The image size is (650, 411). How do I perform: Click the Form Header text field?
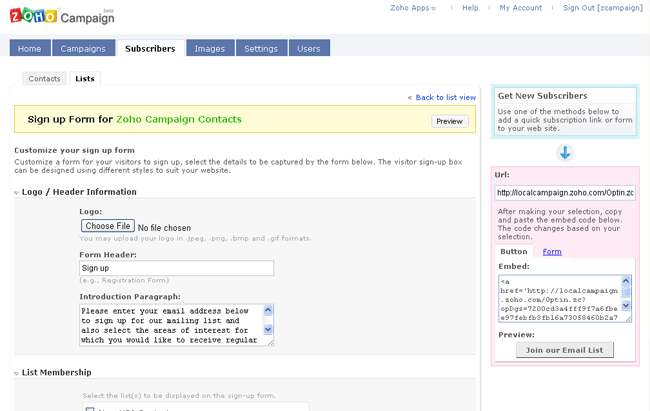pos(176,268)
